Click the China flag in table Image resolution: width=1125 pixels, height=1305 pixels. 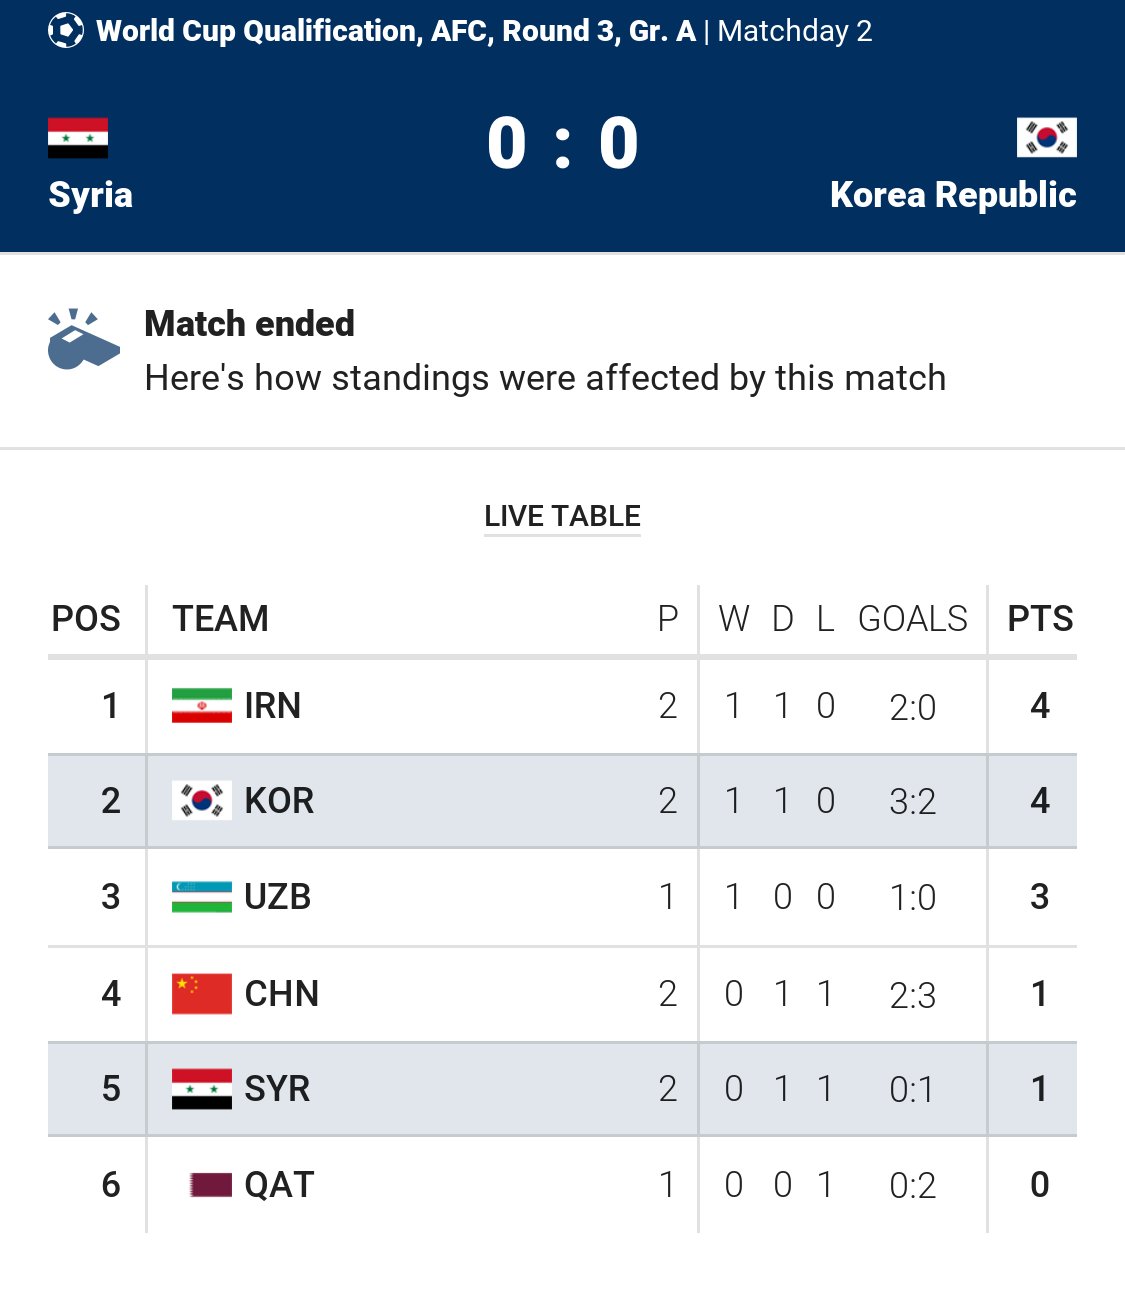(x=202, y=994)
